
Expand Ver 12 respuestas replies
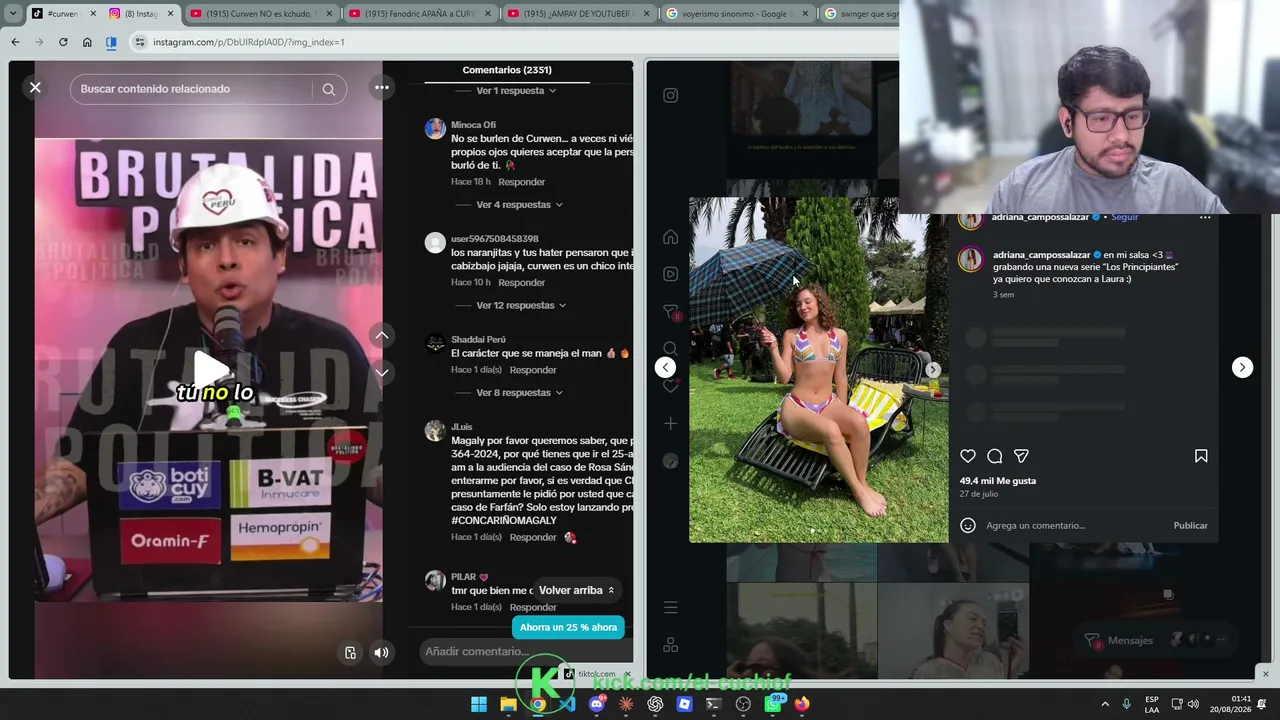click(521, 306)
